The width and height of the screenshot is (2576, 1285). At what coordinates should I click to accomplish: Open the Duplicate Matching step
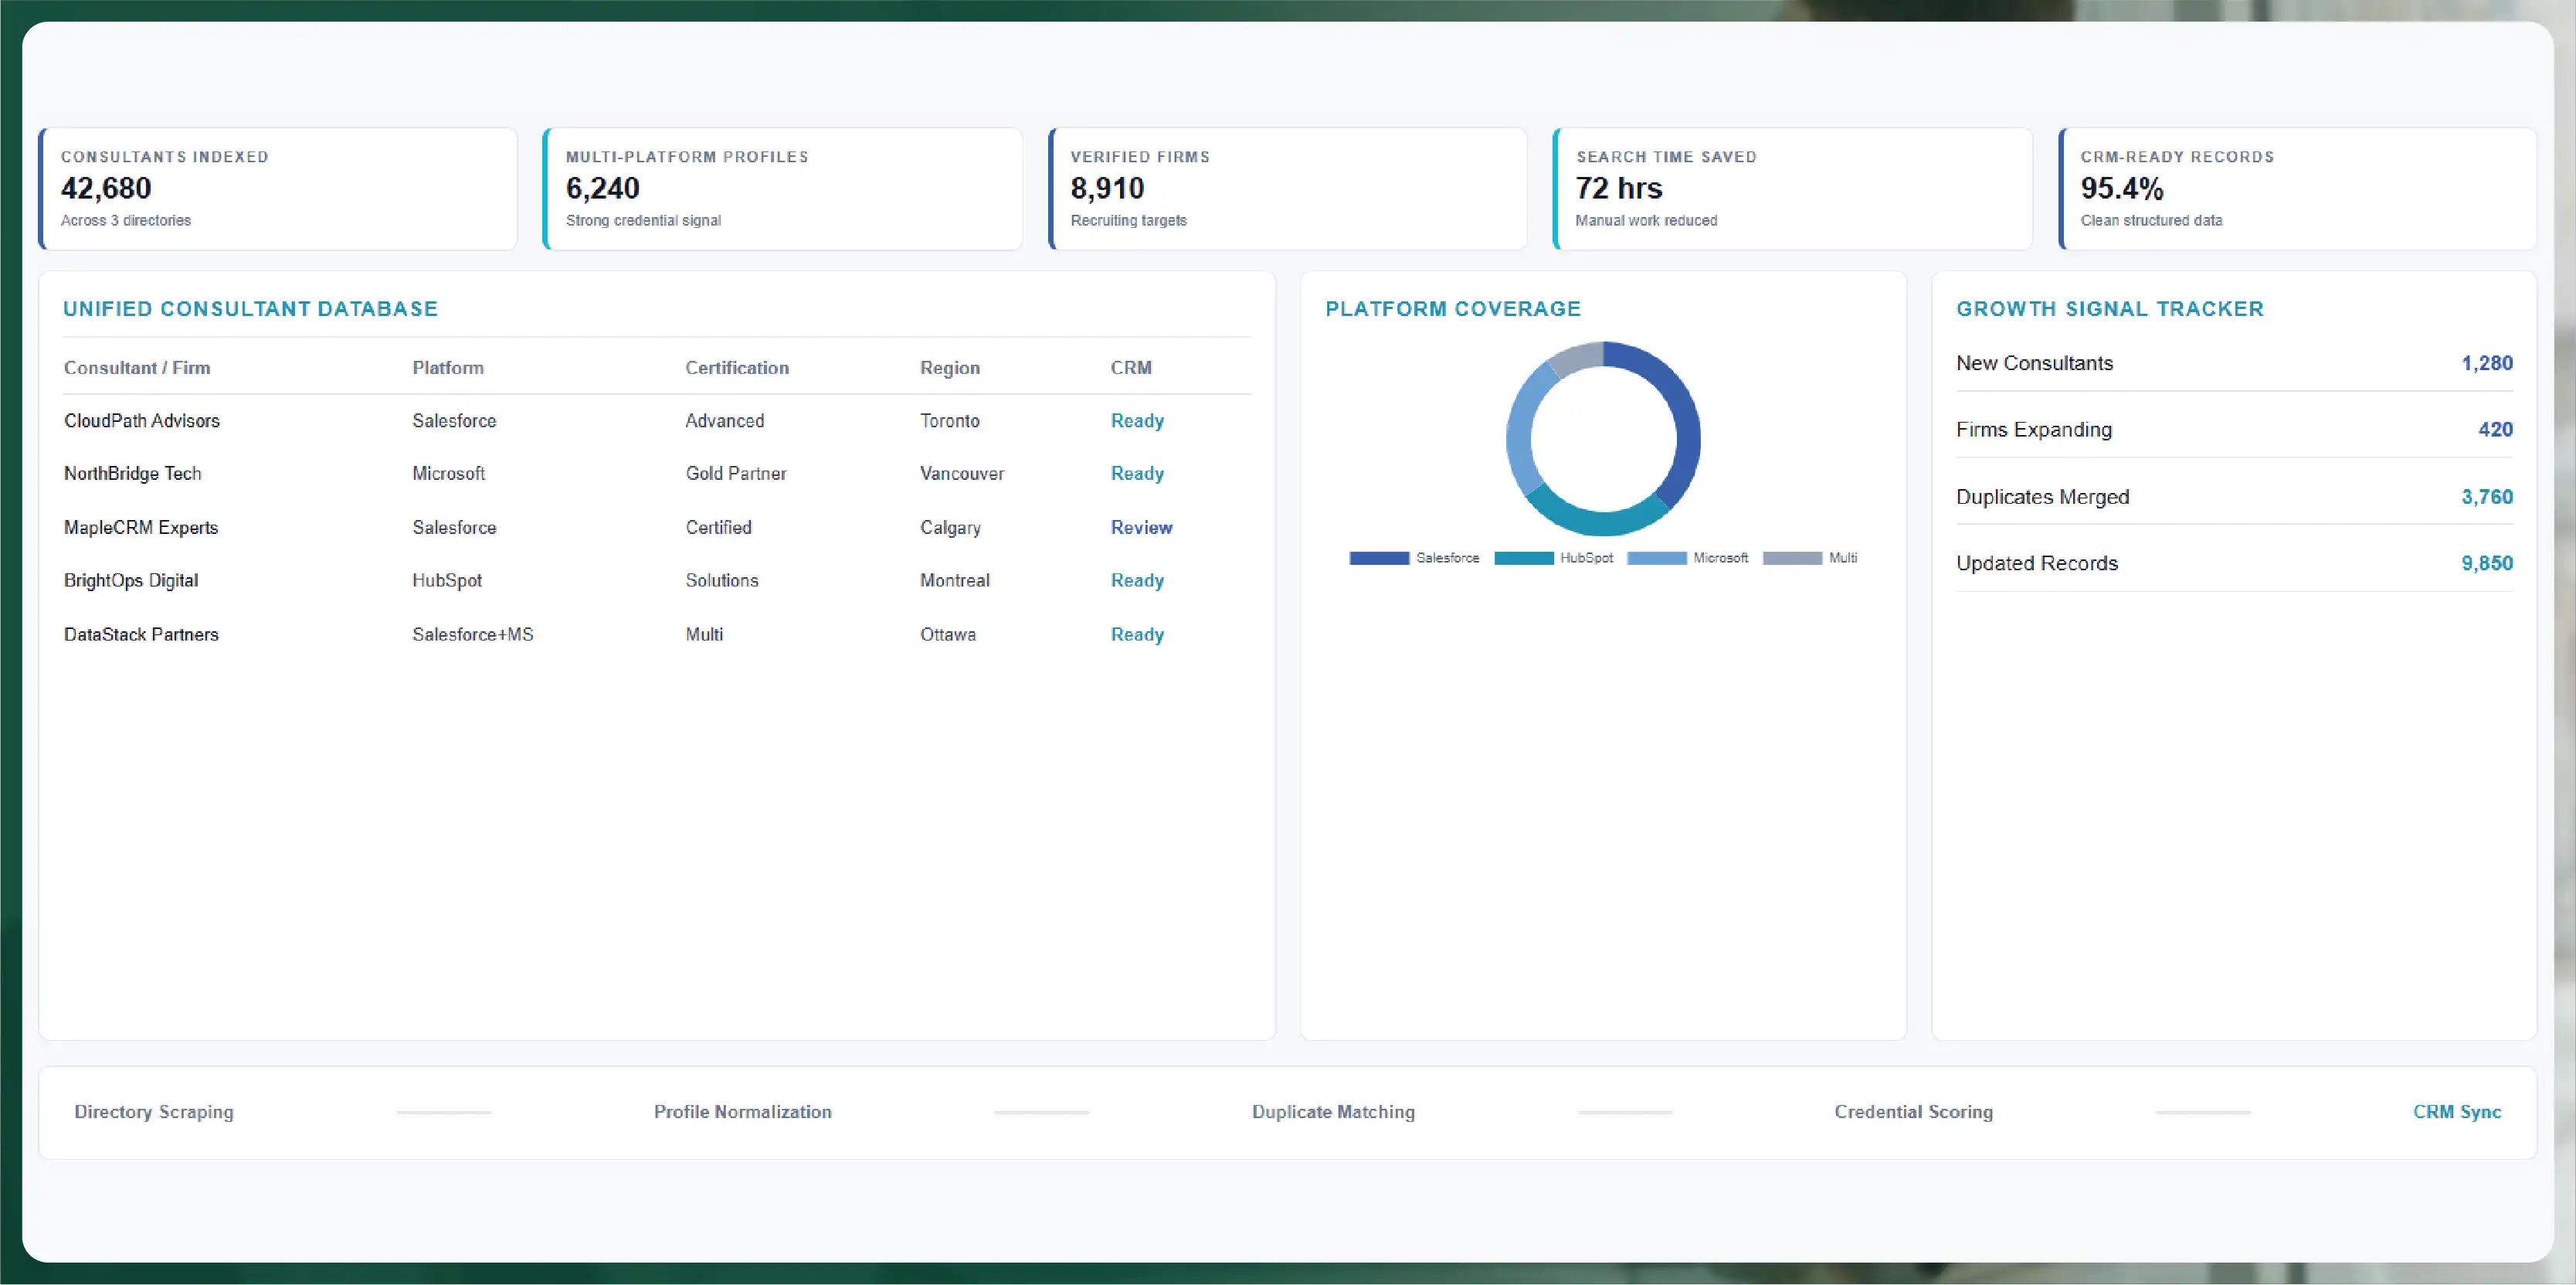point(1333,1112)
